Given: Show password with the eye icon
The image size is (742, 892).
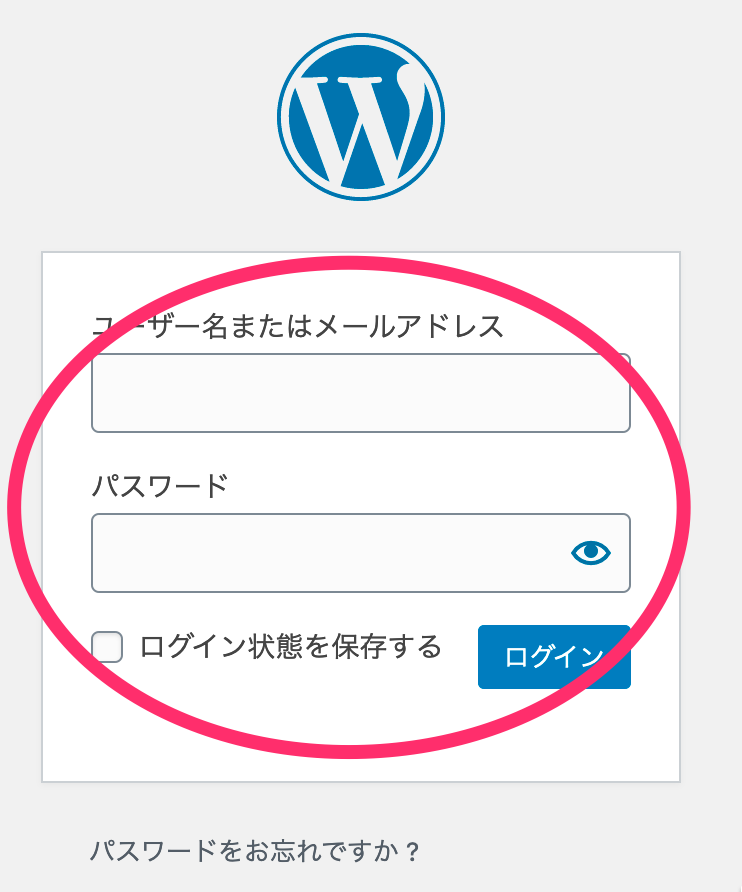Looking at the screenshot, I should (591, 552).
